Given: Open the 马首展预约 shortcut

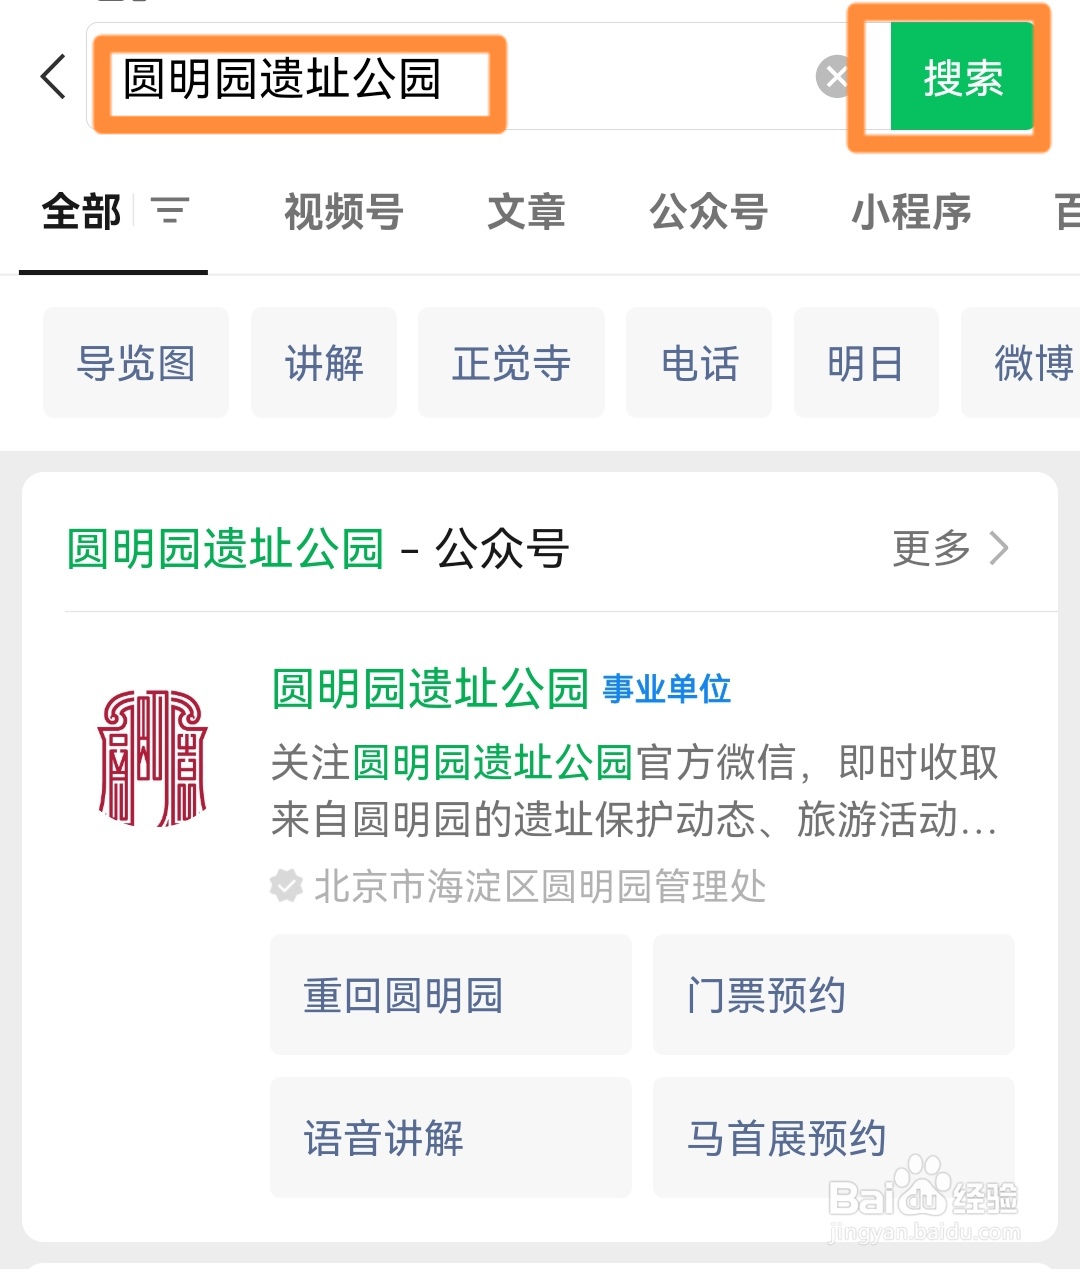Looking at the screenshot, I should coord(833,1138).
